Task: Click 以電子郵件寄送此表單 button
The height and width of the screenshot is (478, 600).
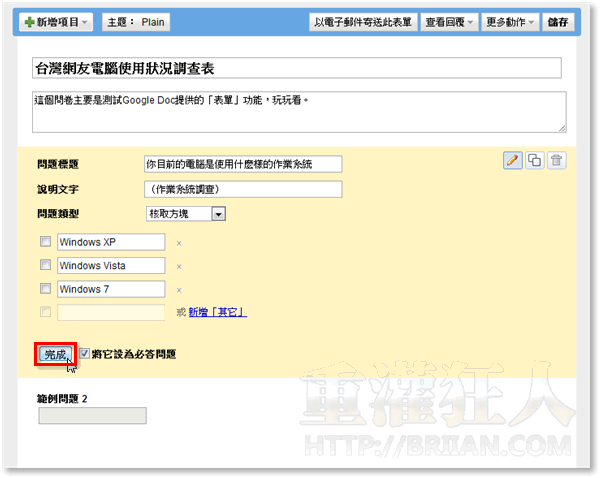Action: 363,22
